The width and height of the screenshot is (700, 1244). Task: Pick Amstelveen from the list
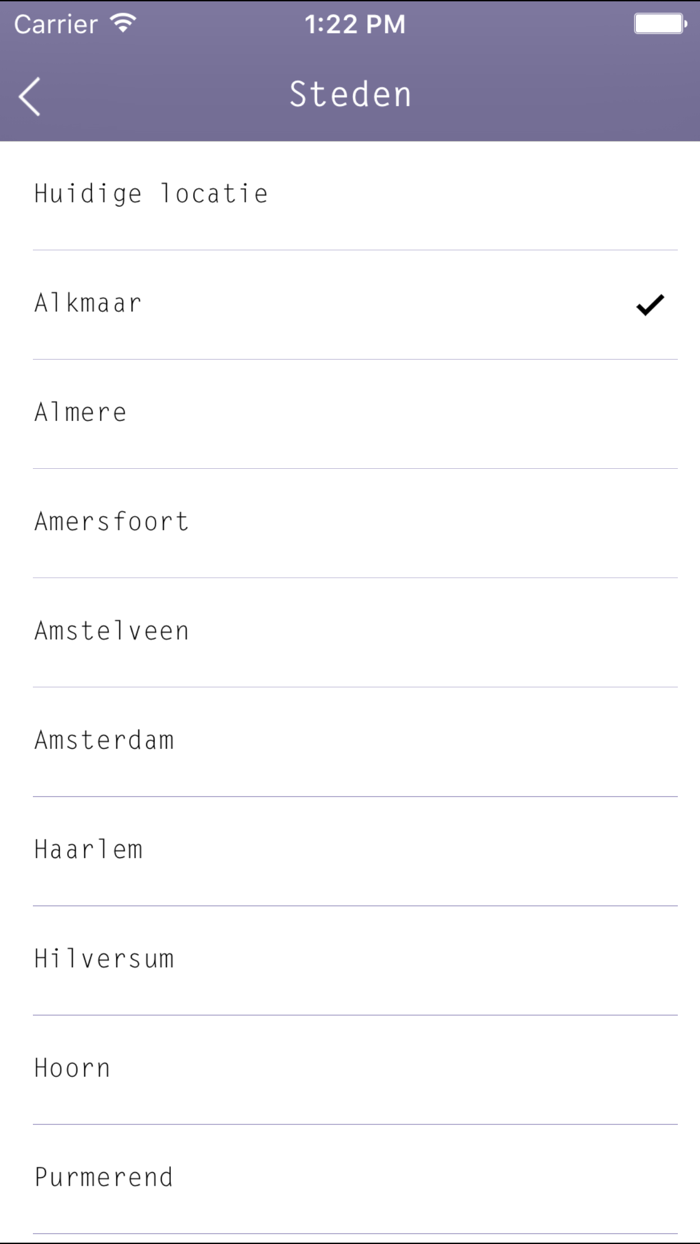pos(112,631)
